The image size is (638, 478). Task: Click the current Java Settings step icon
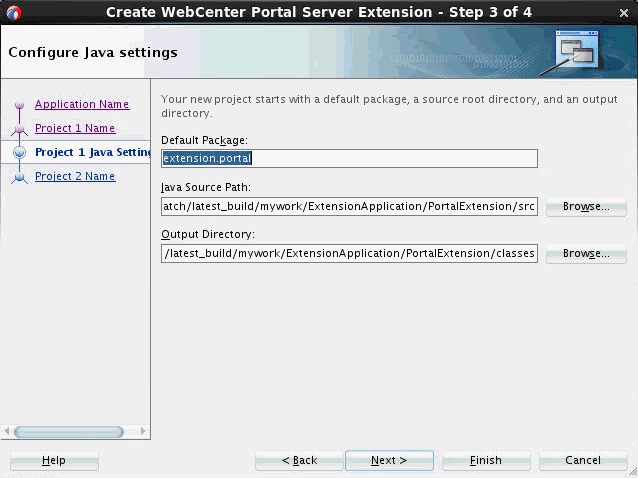coord(19,153)
